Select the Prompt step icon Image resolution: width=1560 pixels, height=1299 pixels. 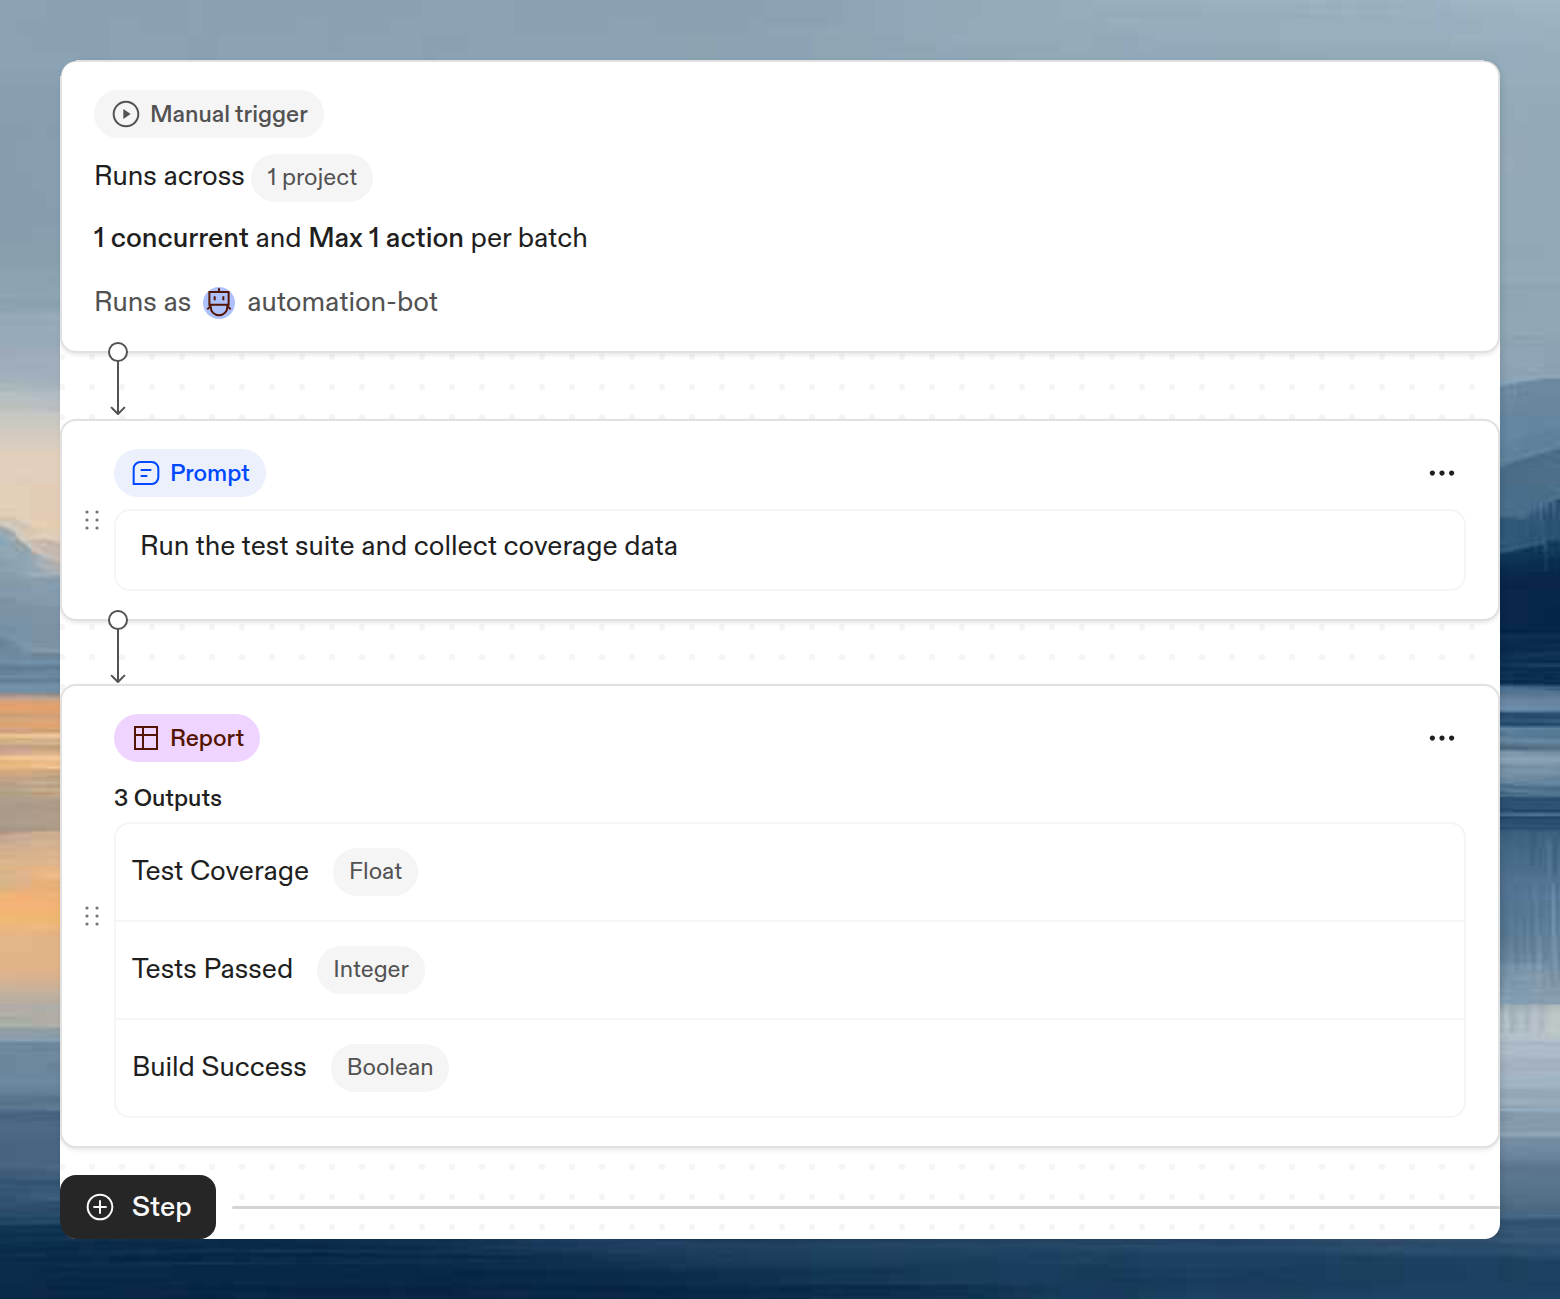(x=145, y=472)
